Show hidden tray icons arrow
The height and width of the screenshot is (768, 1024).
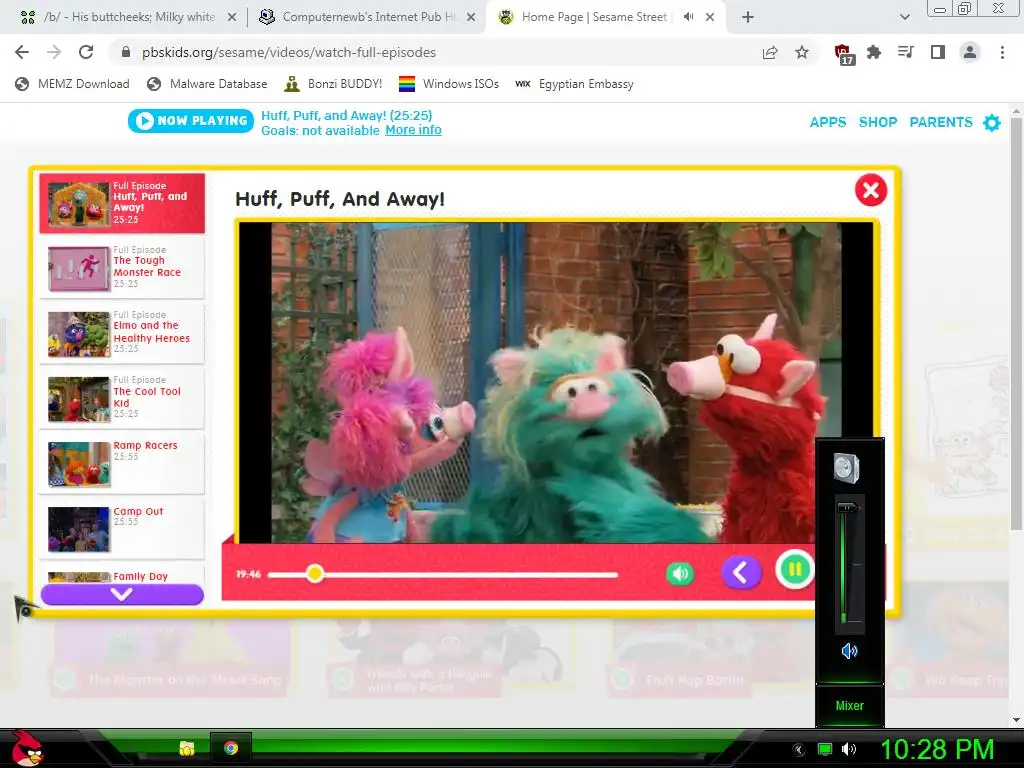798,749
